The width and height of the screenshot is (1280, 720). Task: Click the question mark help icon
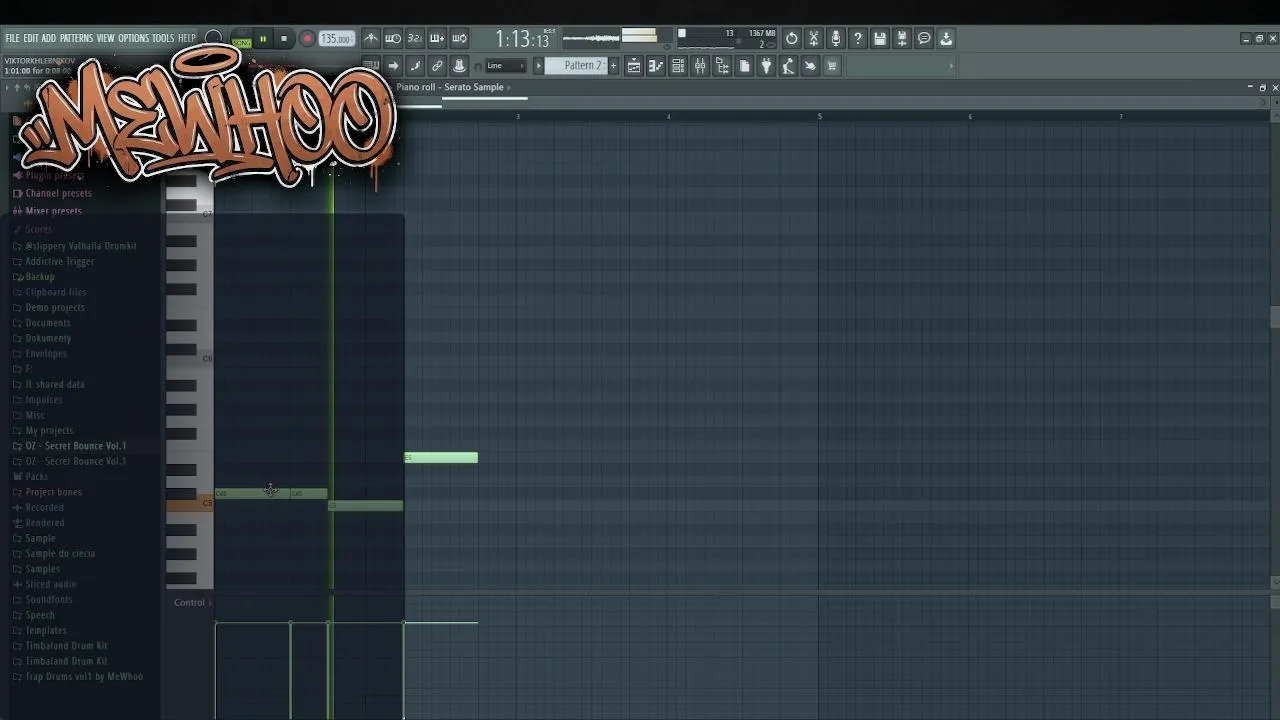pyautogui.click(x=858, y=39)
